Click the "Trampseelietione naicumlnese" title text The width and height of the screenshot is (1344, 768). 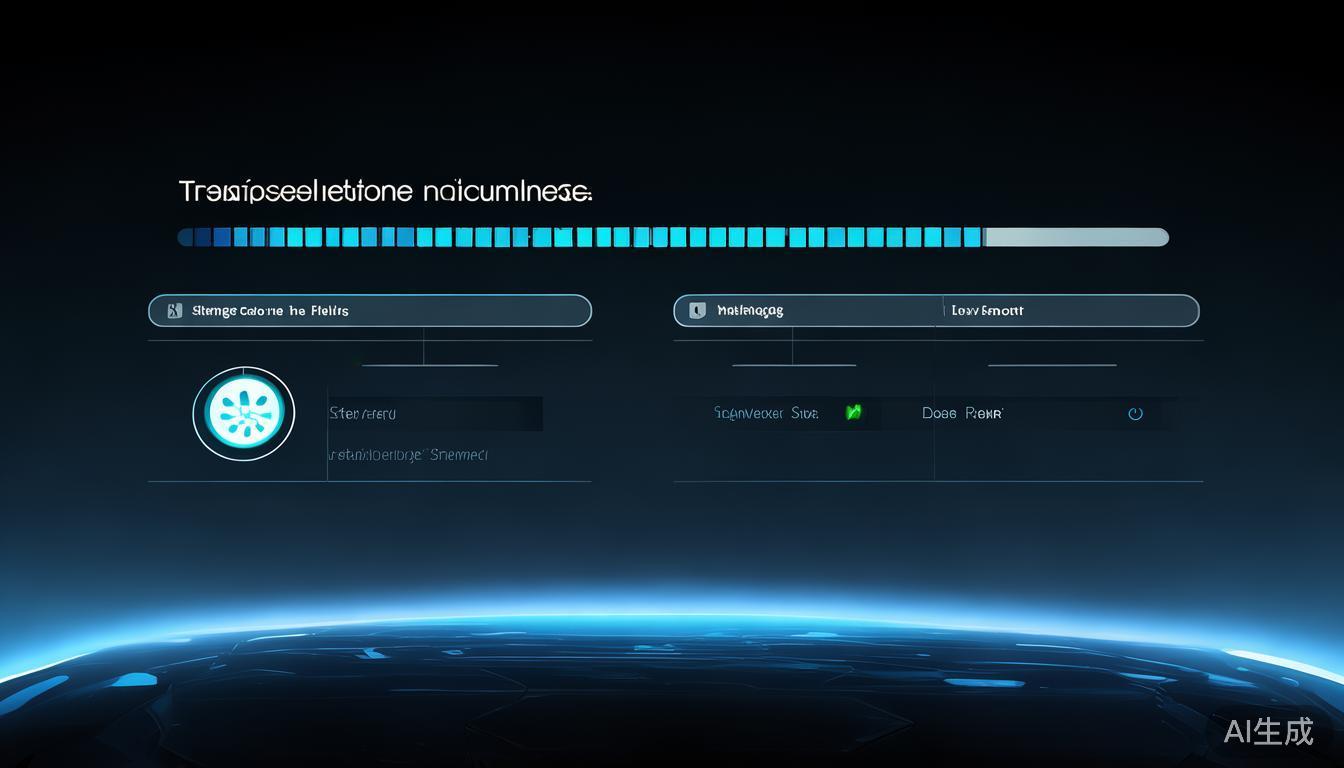(x=385, y=191)
